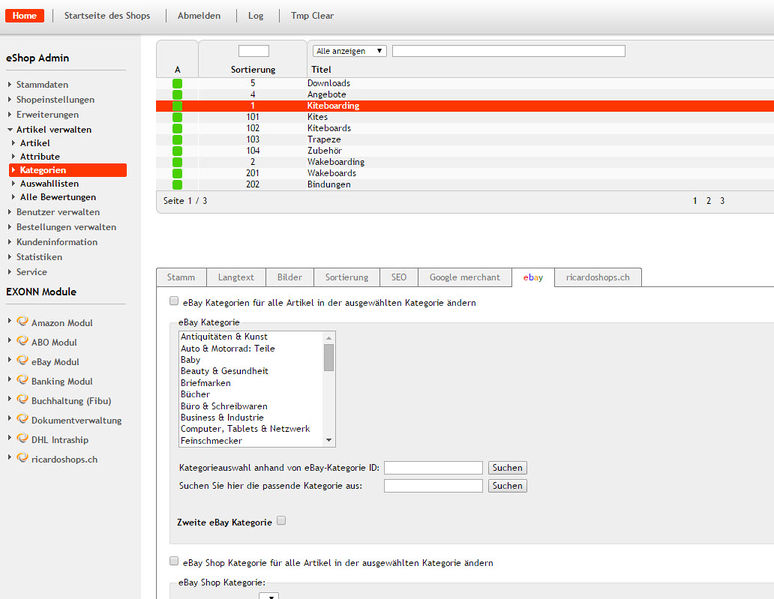The height and width of the screenshot is (599, 774).
Task: Open the Langtext tab
Action: pos(235,277)
